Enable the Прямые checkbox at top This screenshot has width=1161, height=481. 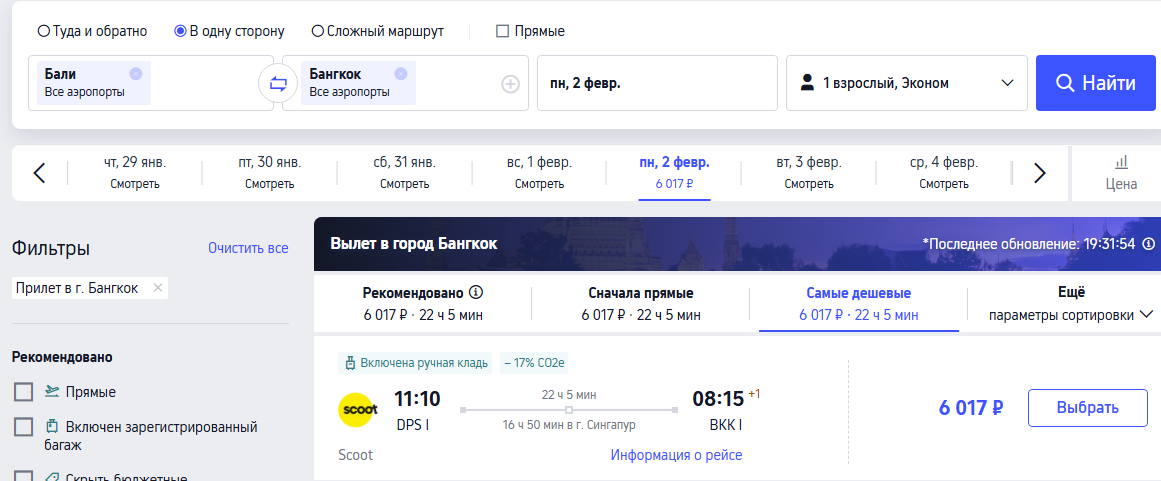click(x=502, y=31)
